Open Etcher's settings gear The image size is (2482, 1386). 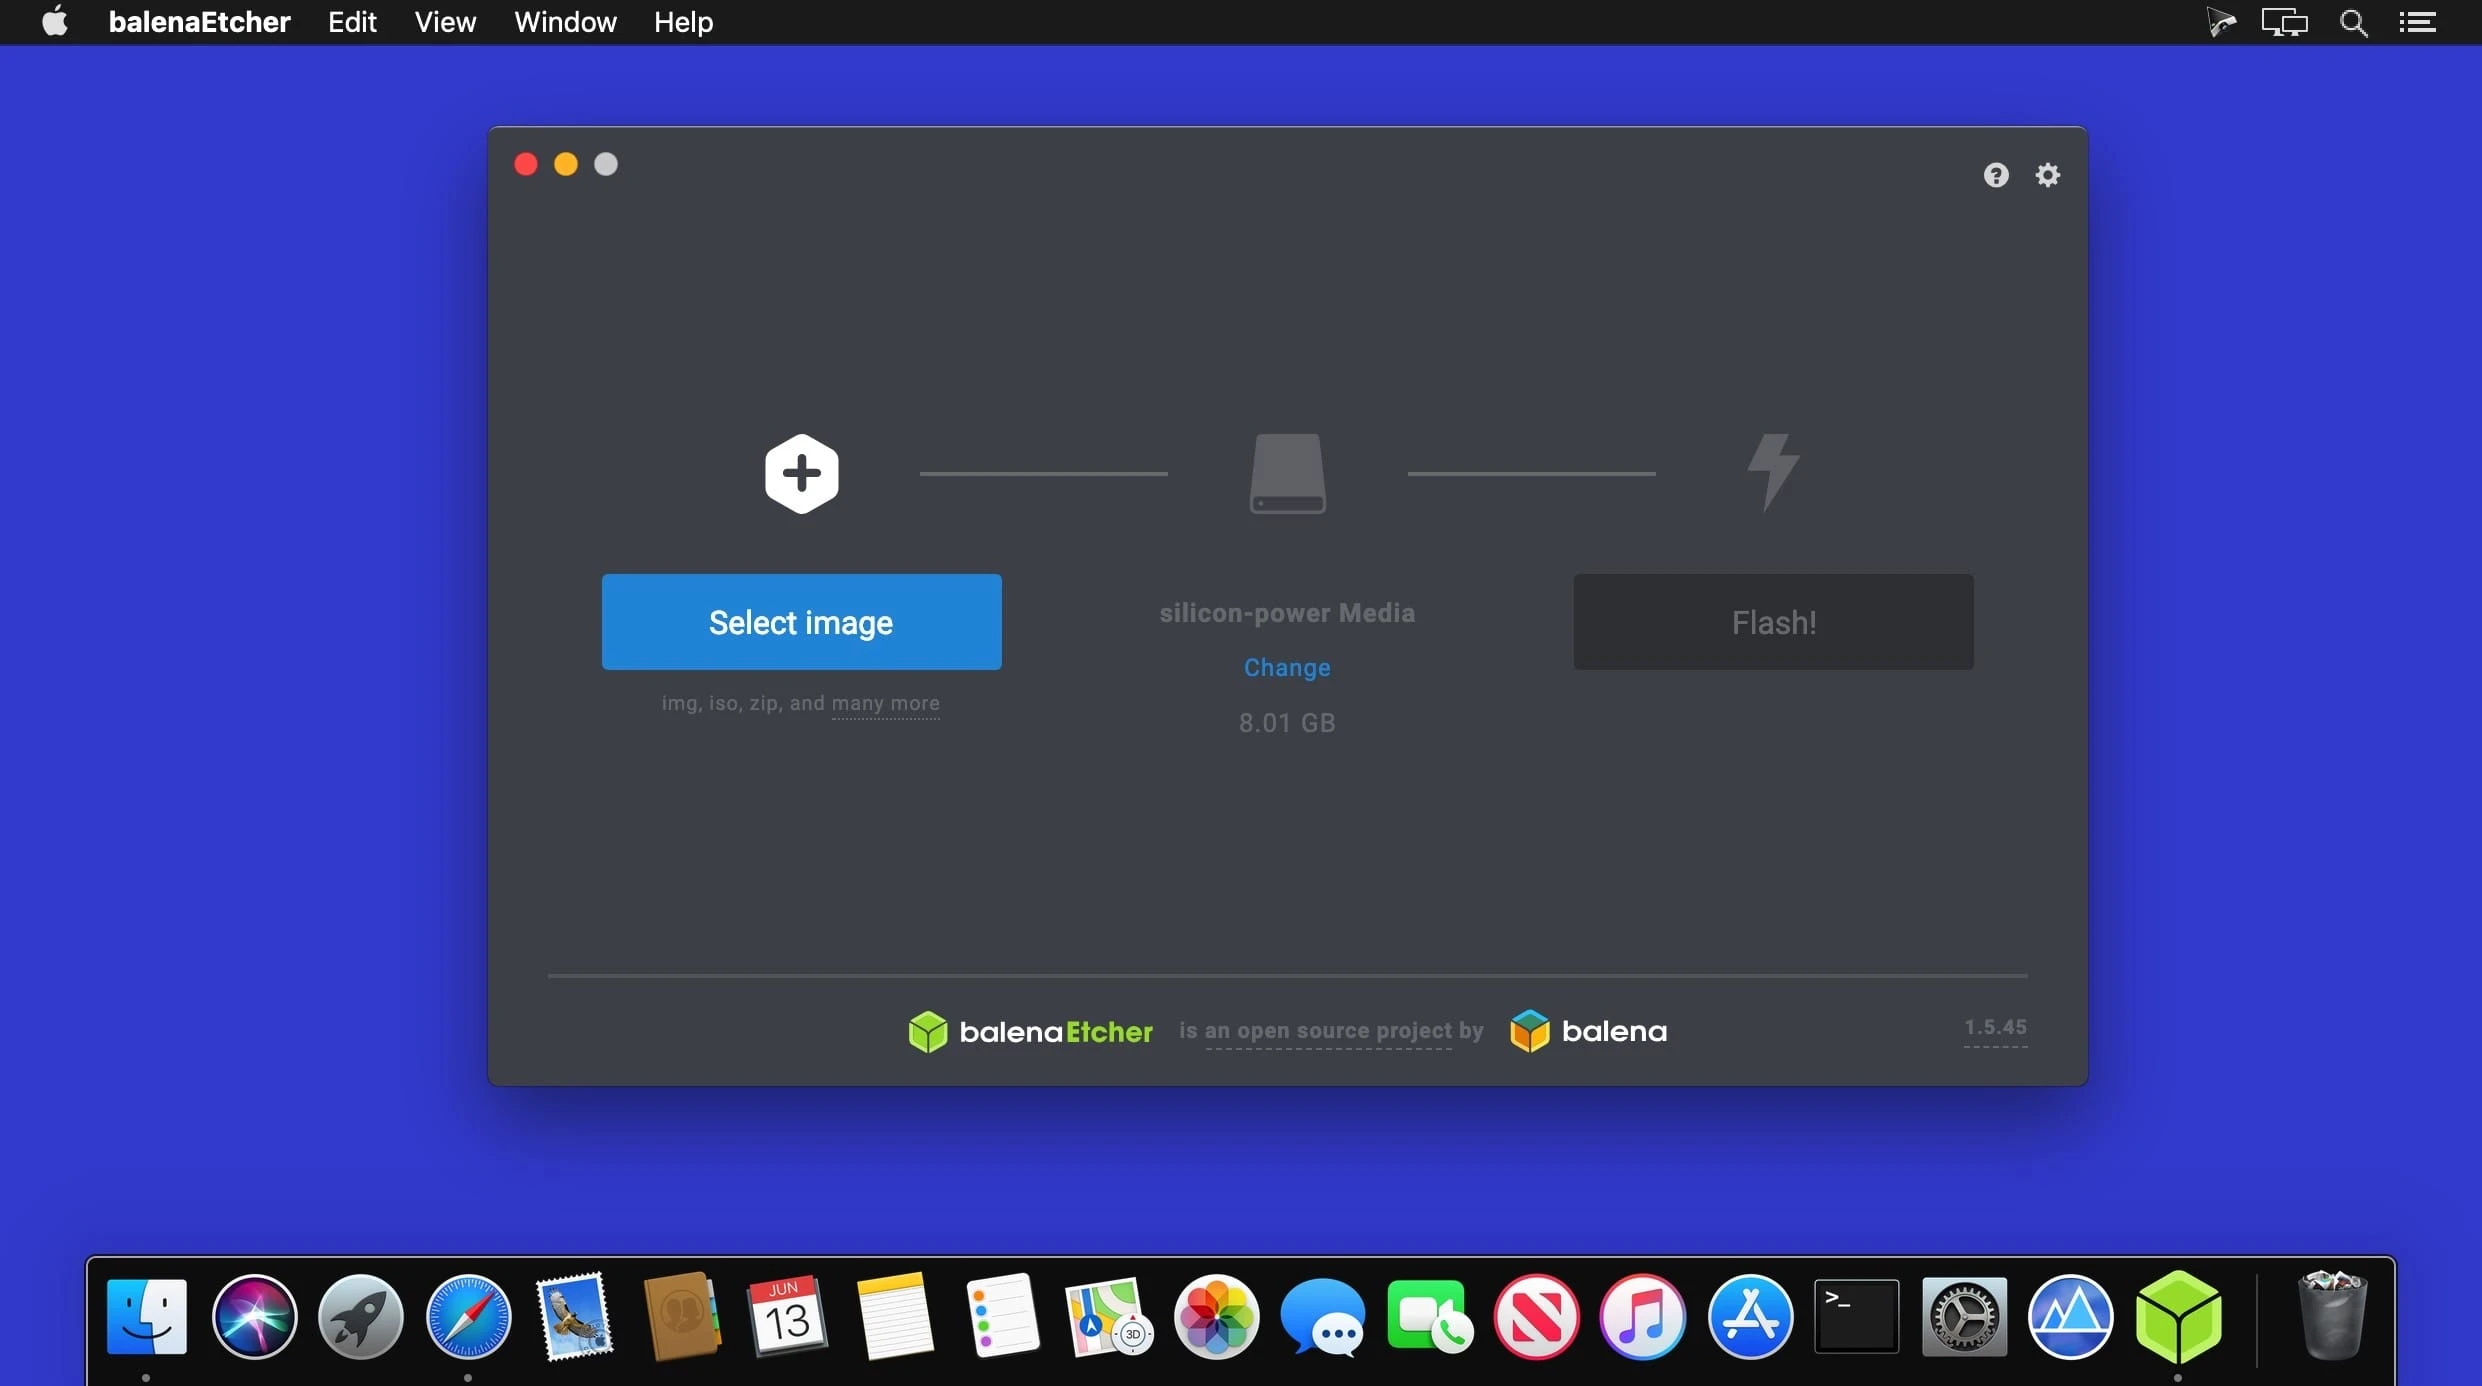coord(2046,174)
